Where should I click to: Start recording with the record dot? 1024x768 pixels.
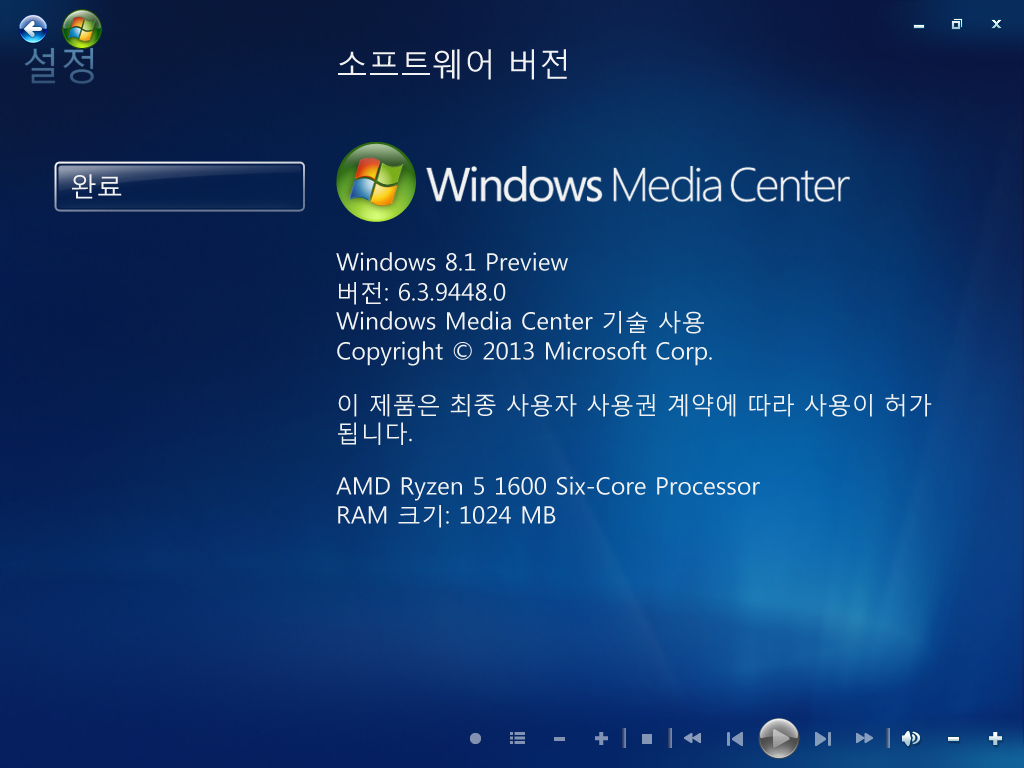[x=475, y=739]
